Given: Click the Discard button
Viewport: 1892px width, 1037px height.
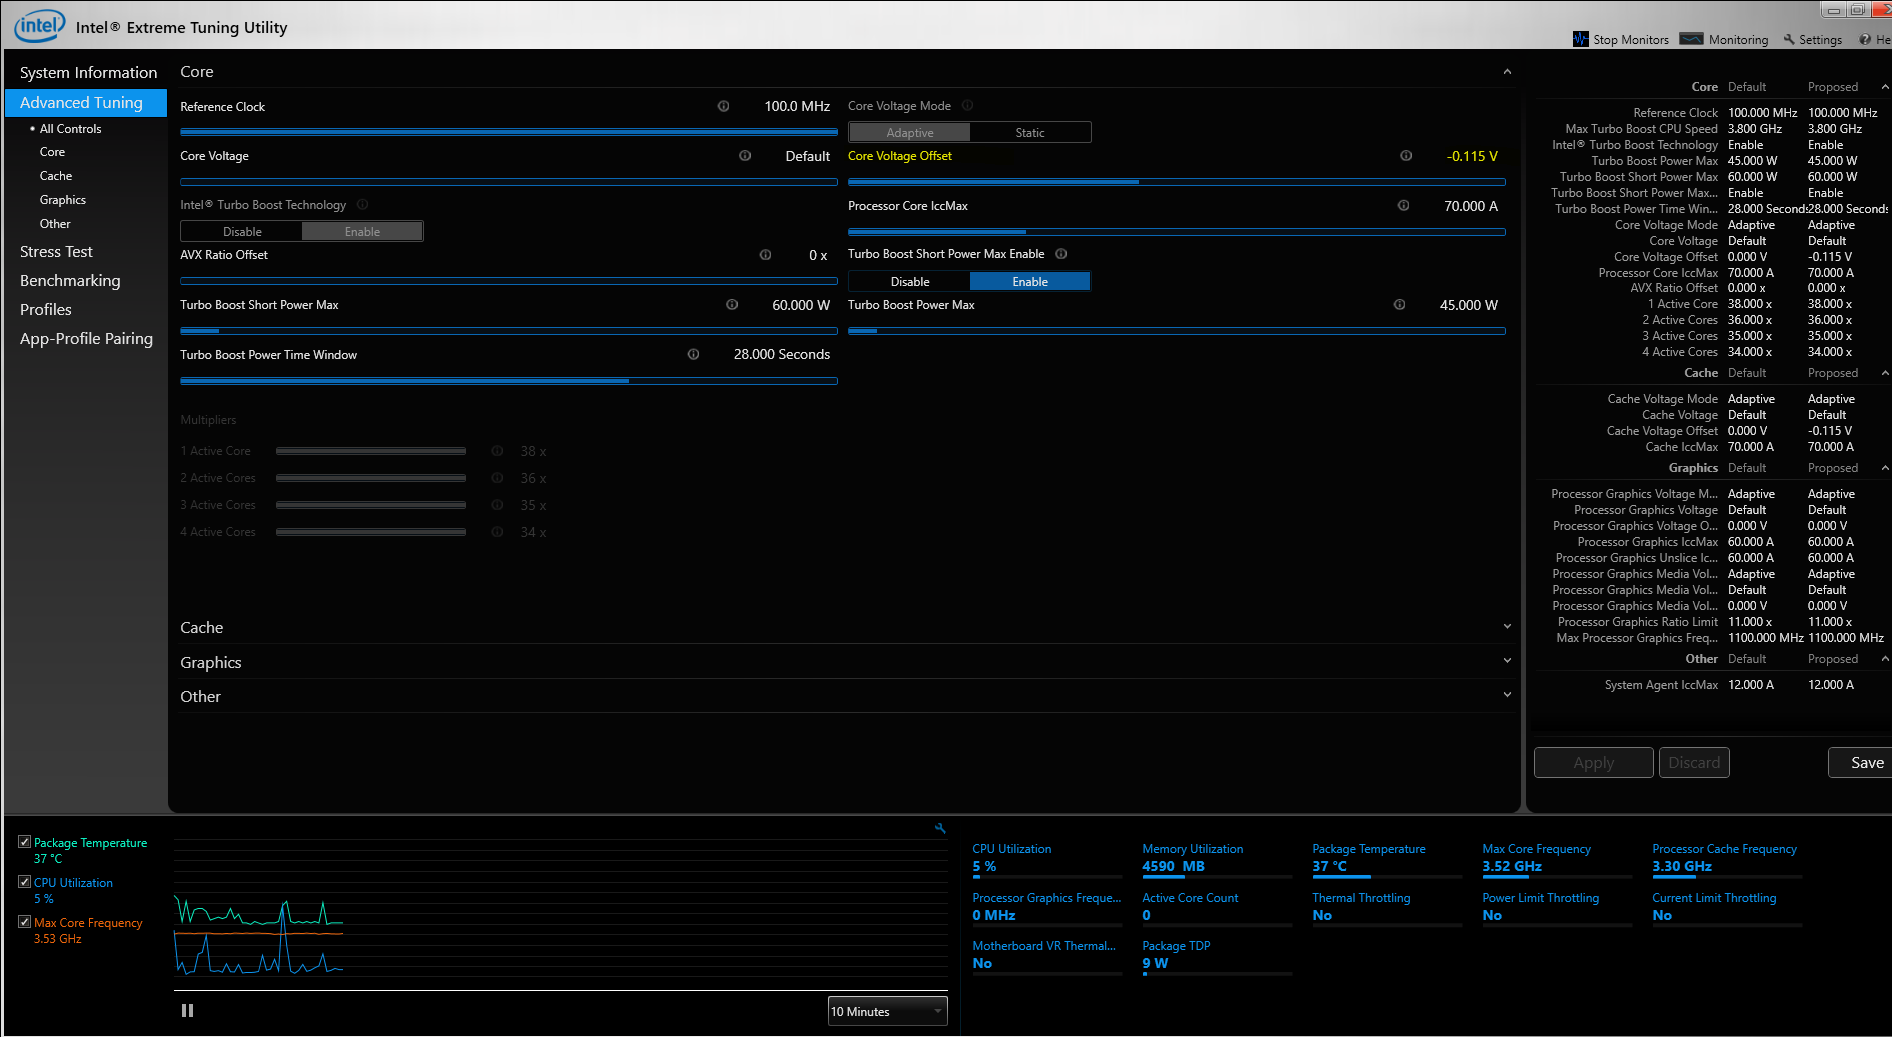Looking at the screenshot, I should pyautogui.click(x=1694, y=763).
